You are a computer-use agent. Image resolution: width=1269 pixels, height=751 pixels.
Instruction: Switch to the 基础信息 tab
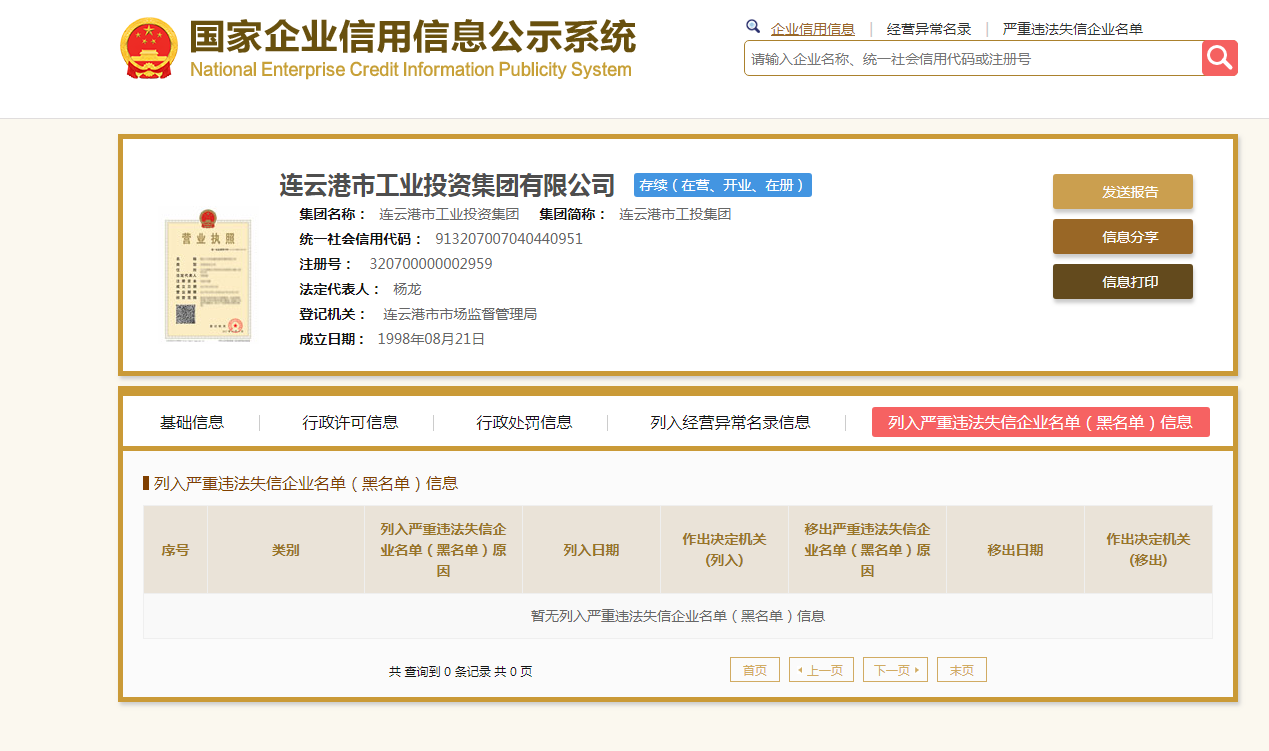pyautogui.click(x=192, y=422)
